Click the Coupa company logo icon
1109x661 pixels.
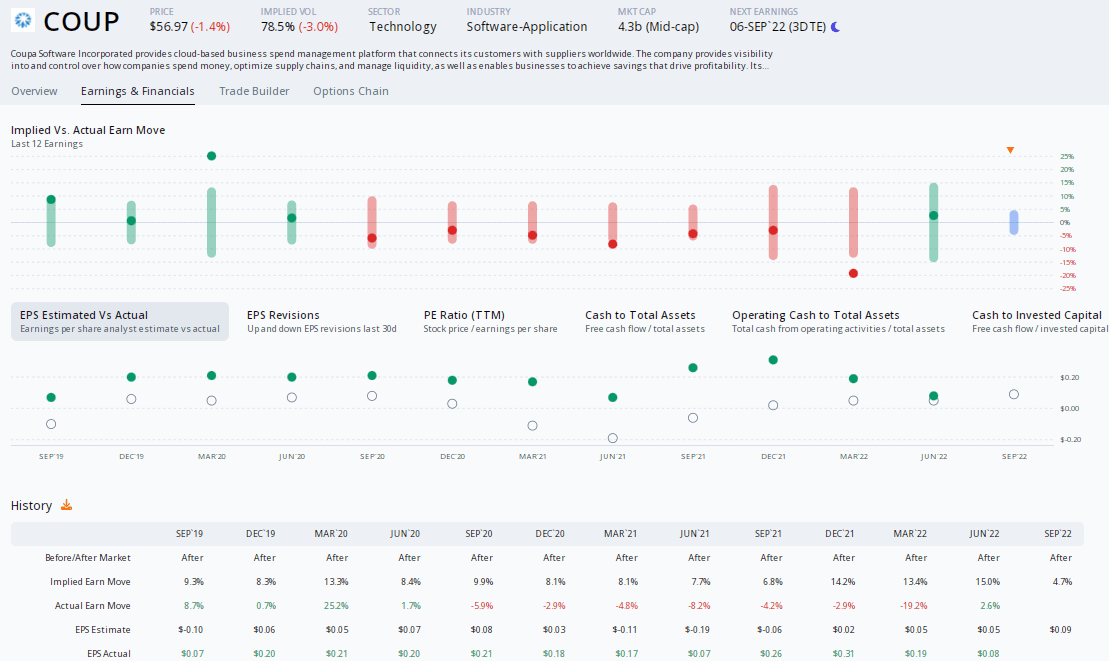tap(23, 21)
